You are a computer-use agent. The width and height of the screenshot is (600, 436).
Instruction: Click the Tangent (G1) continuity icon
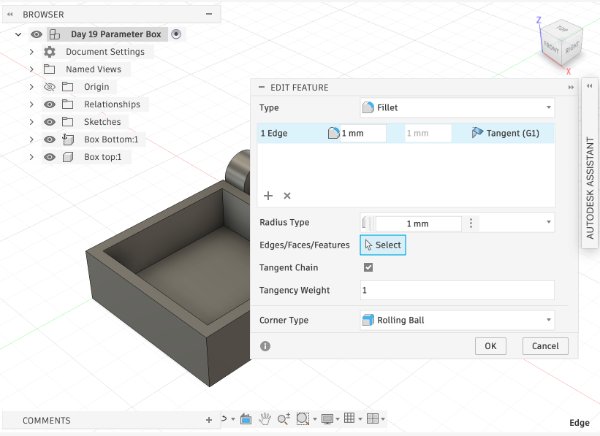tap(477, 133)
